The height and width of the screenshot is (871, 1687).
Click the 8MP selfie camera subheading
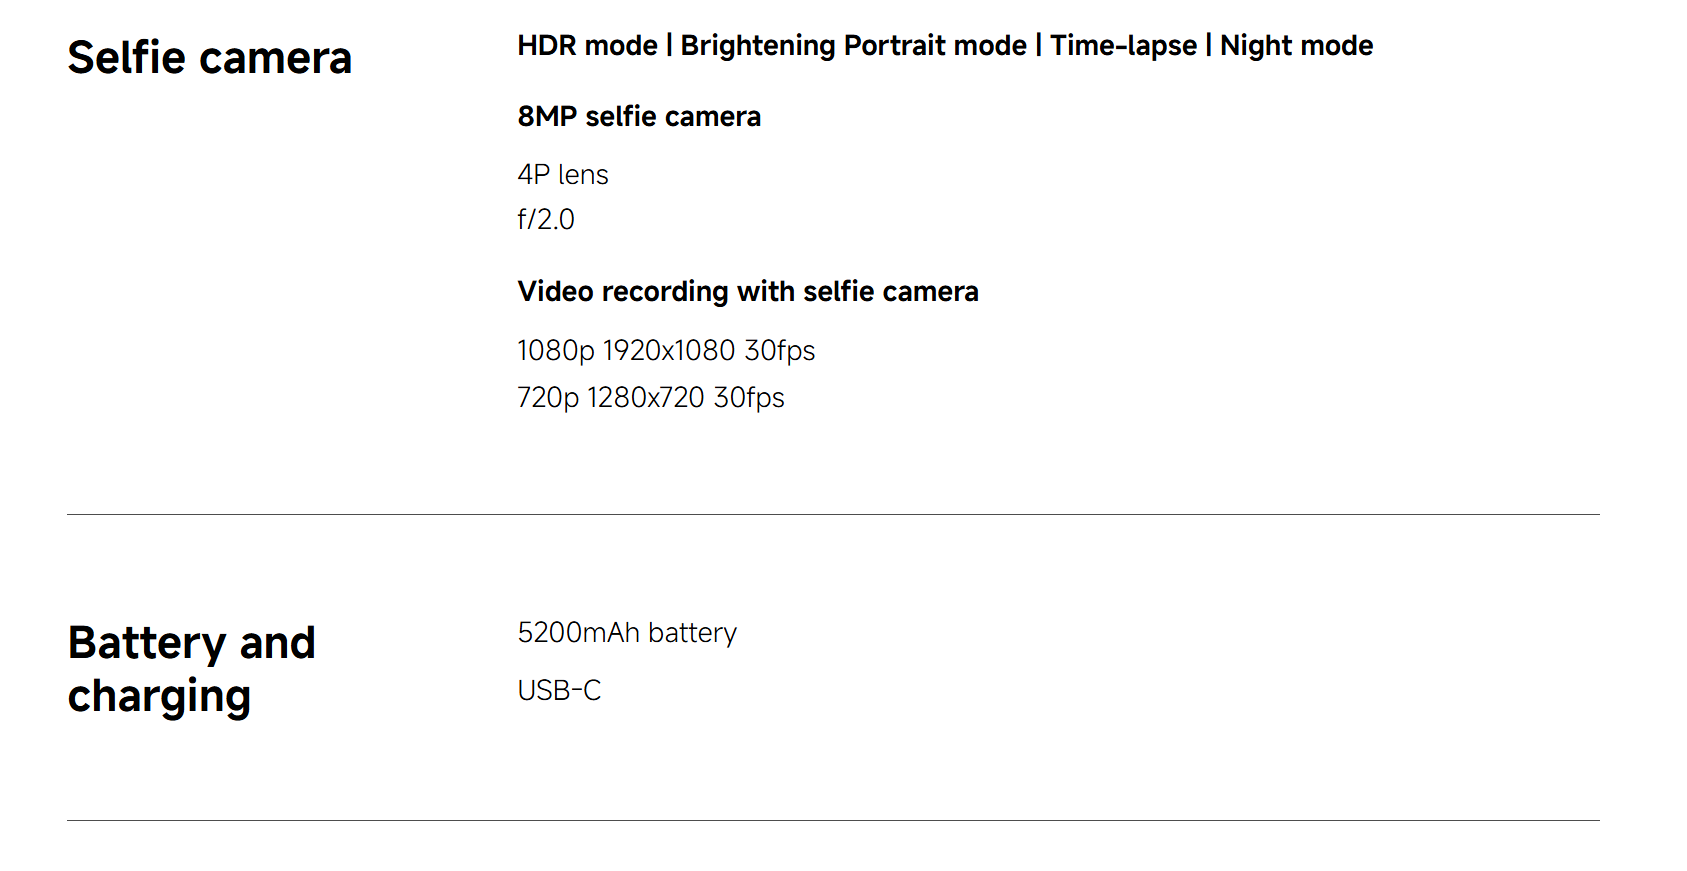coord(639,116)
